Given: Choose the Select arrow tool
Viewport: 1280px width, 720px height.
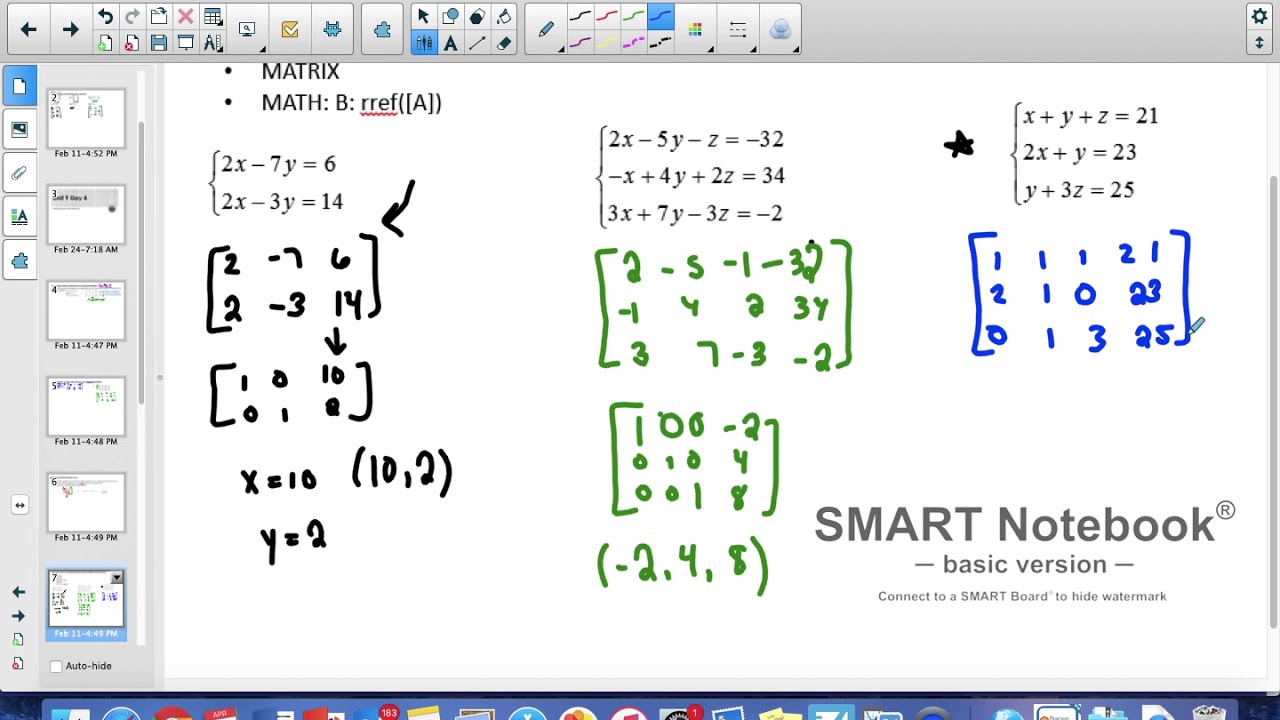Looking at the screenshot, I should [x=423, y=17].
